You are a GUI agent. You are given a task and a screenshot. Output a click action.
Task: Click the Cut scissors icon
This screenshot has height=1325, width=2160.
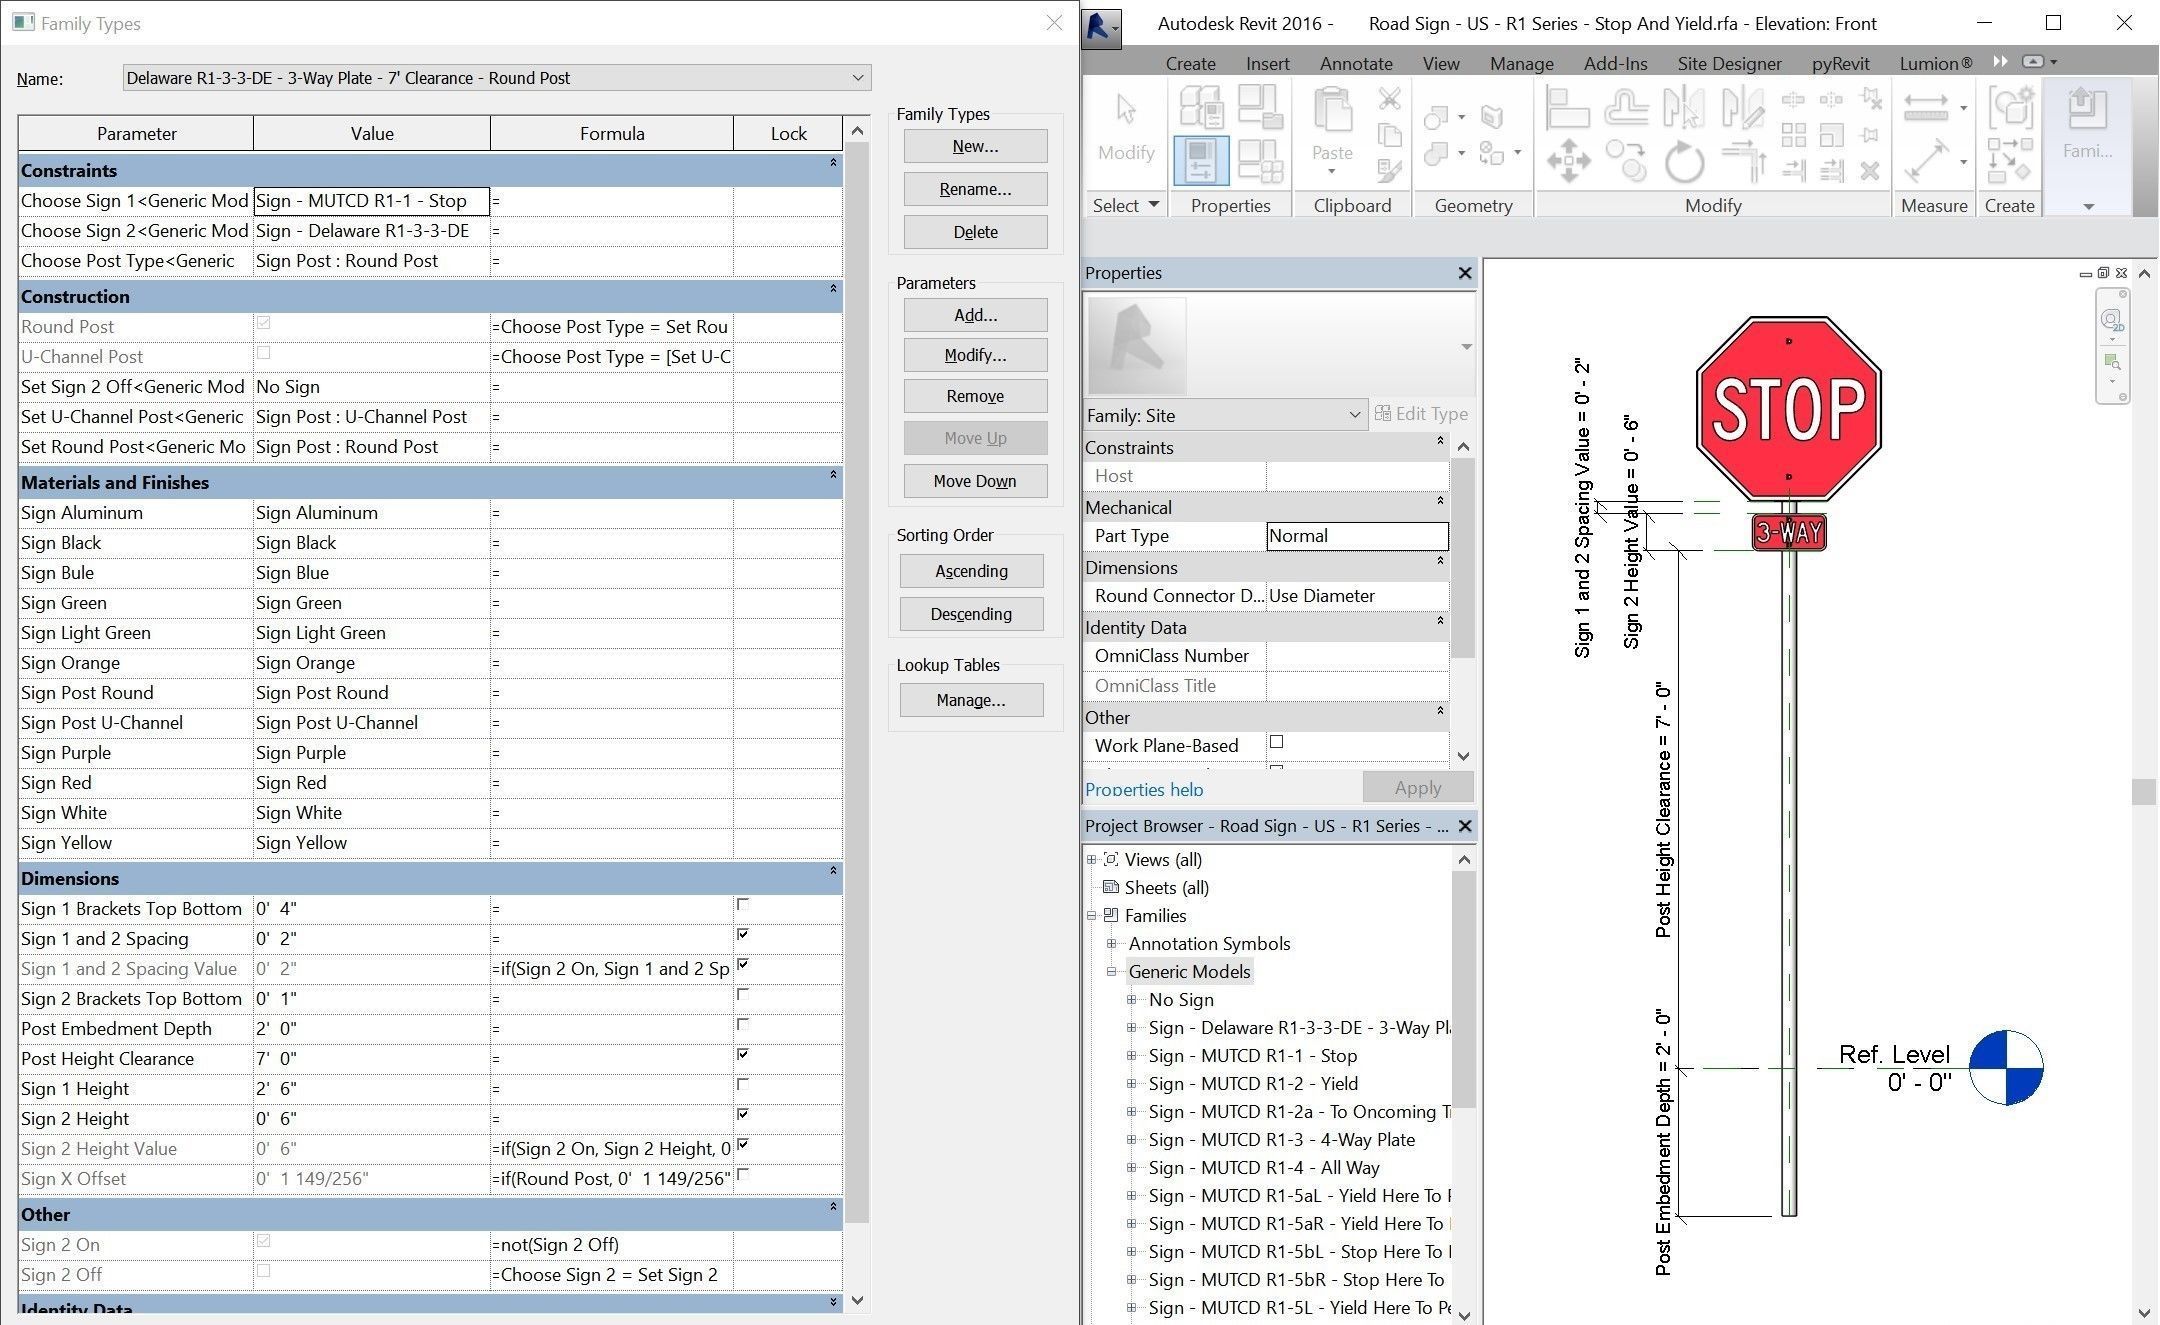pyautogui.click(x=1389, y=98)
